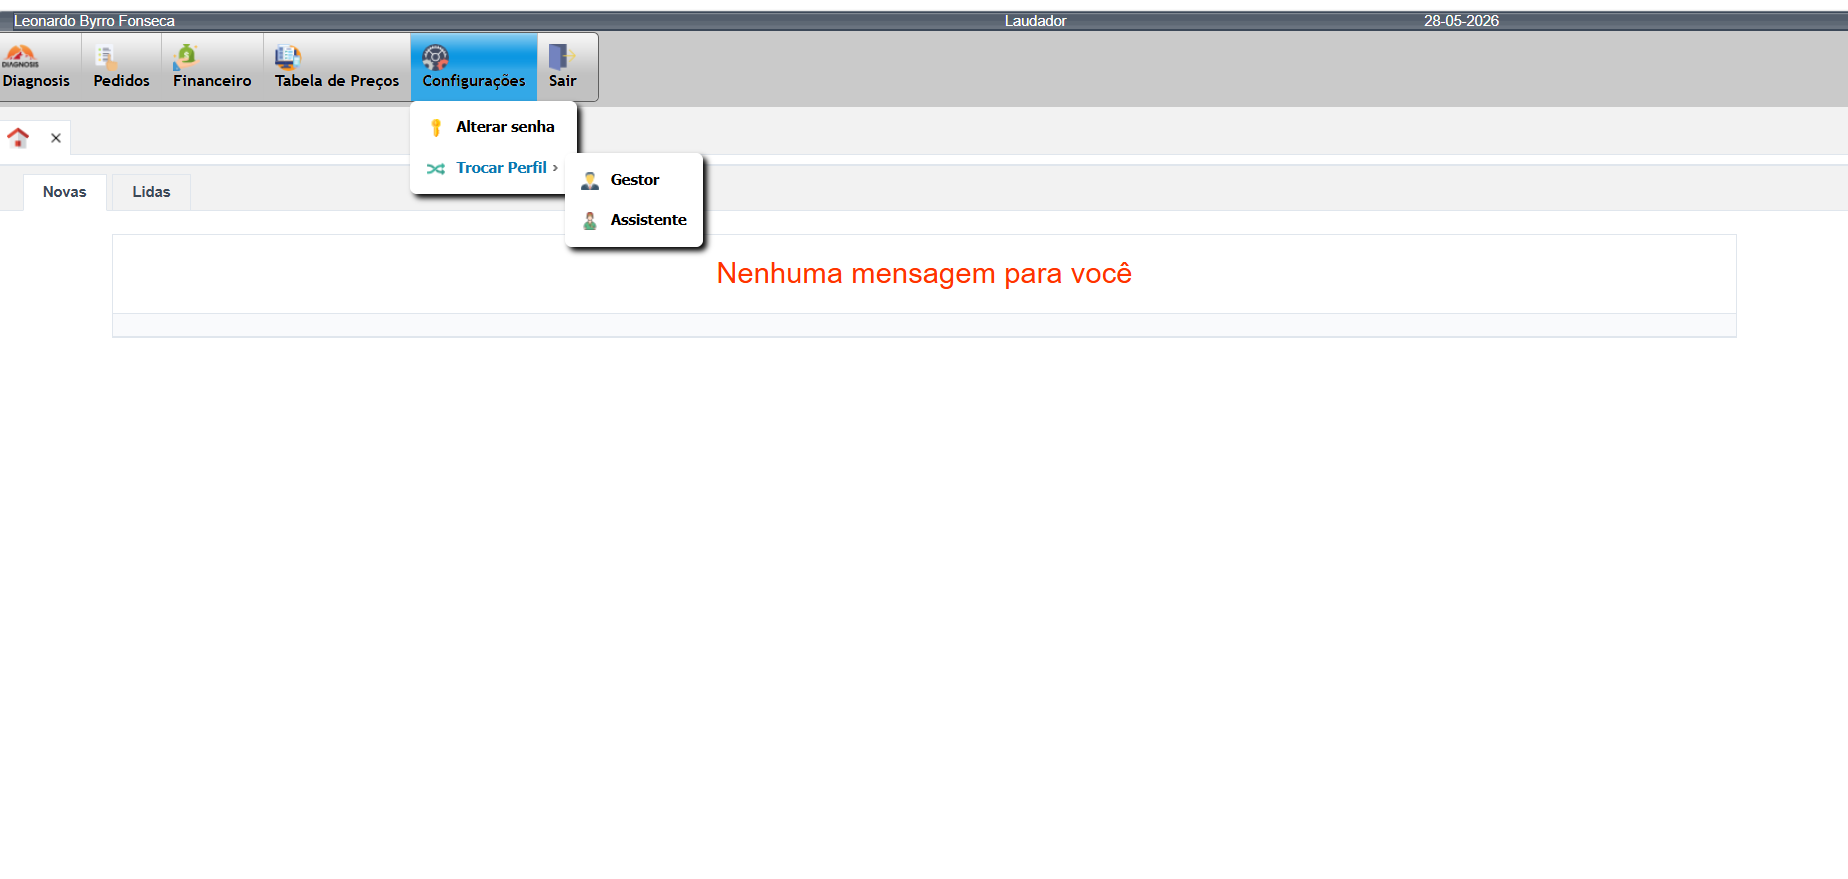This screenshot has height=879, width=1848.
Task: Expand the Trocar Perfil submenu arrow
Action: (x=555, y=168)
